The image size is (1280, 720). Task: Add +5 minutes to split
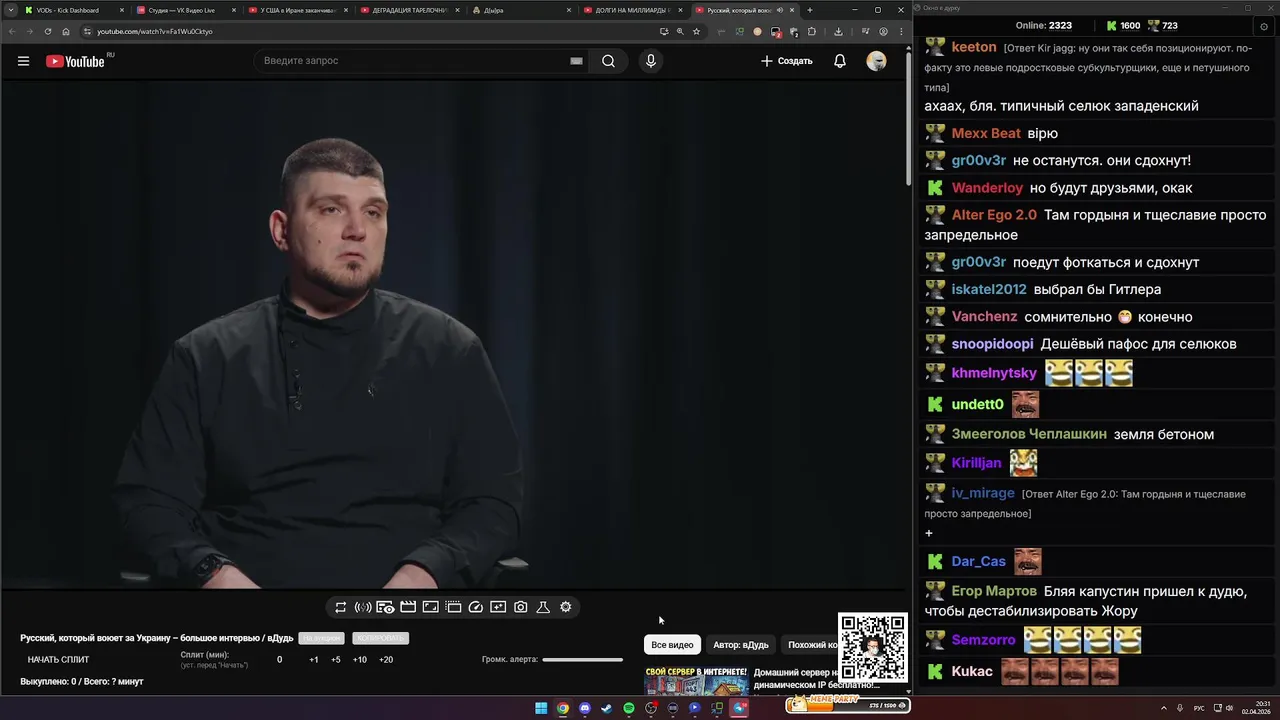coord(336,660)
